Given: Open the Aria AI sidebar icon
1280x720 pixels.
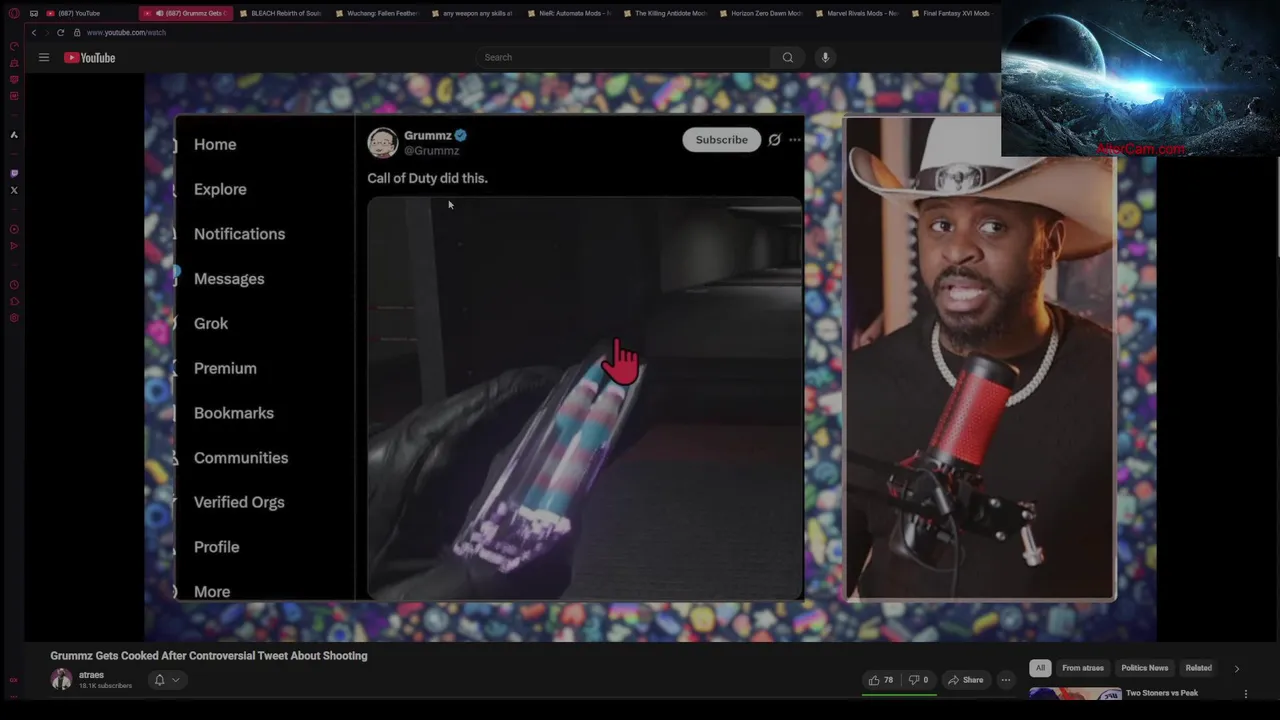Looking at the screenshot, I should pos(14,135).
